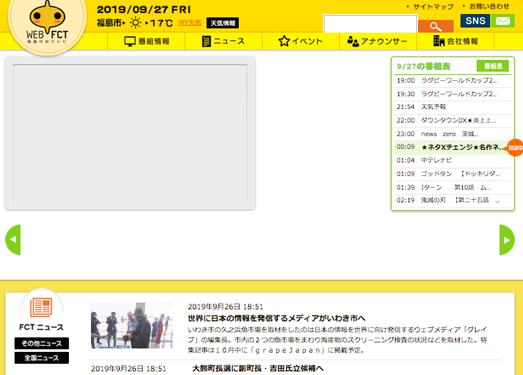Open headline 大熊町長選に副町長・吉田氏立候補へ
The image size is (523, 375).
[258, 368]
